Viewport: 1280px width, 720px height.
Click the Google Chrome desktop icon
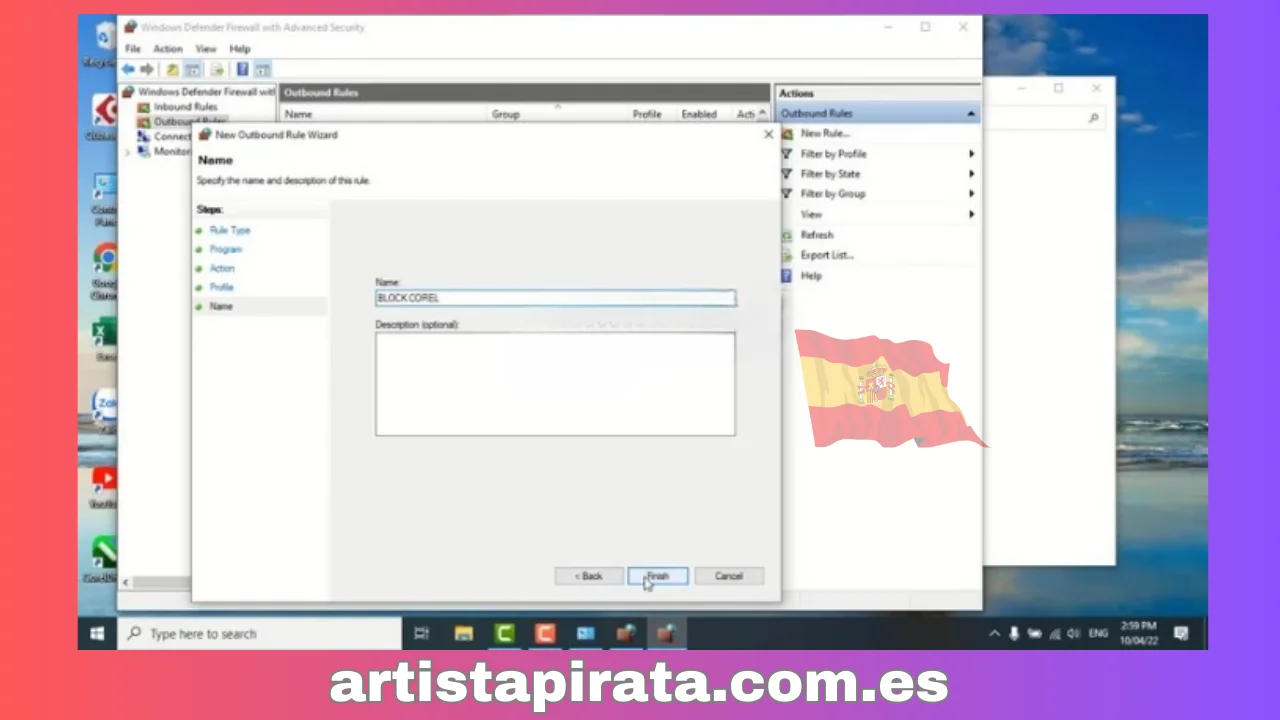click(105, 259)
